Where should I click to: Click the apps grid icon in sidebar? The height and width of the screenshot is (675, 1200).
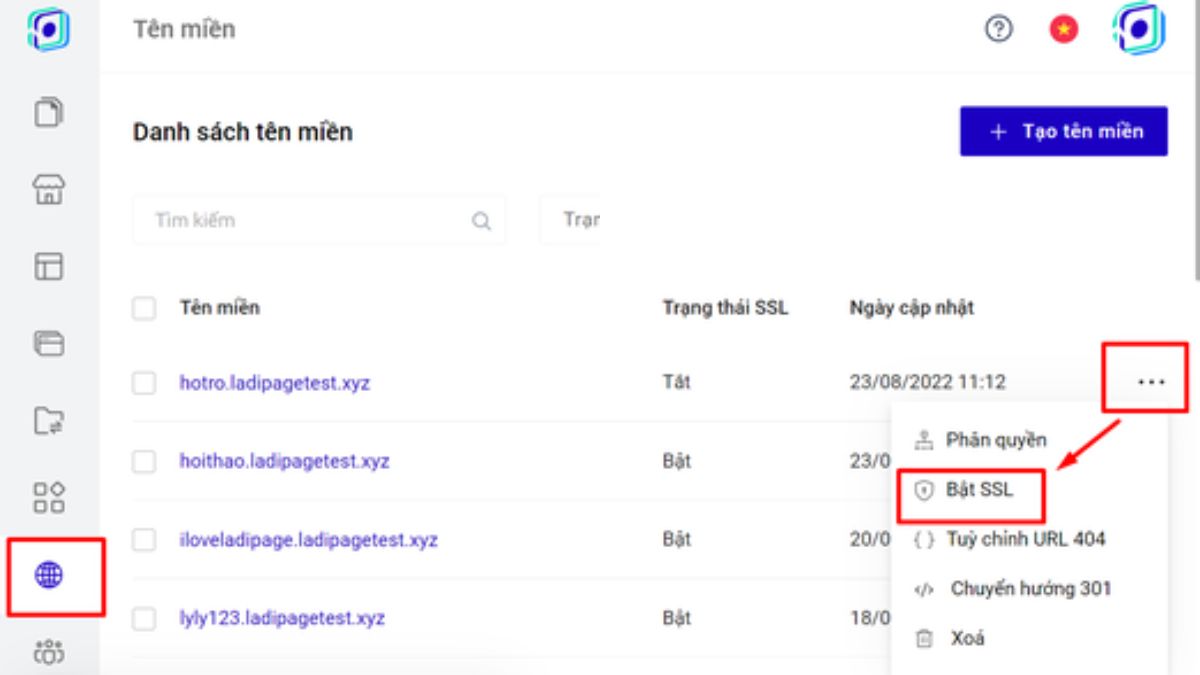coord(49,497)
